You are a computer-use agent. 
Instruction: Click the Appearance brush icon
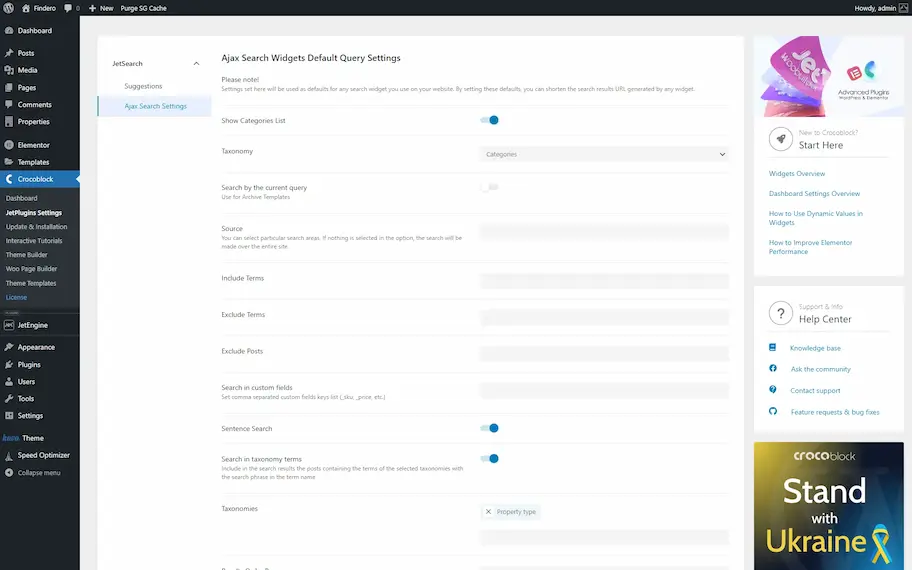tap(9, 347)
